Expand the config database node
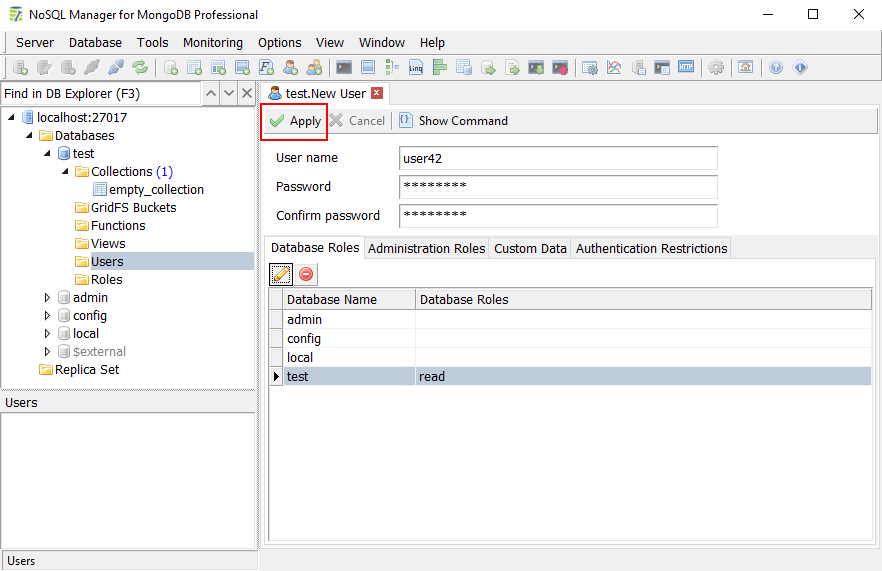The height and width of the screenshot is (571, 882). pos(47,316)
